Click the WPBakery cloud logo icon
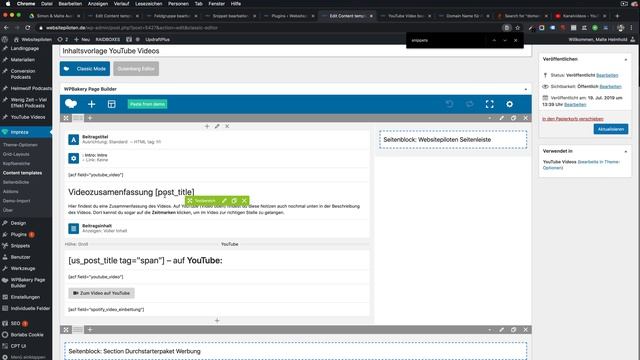The height and width of the screenshot is (360, 640). pyautogui.click(x=71, y=104)
